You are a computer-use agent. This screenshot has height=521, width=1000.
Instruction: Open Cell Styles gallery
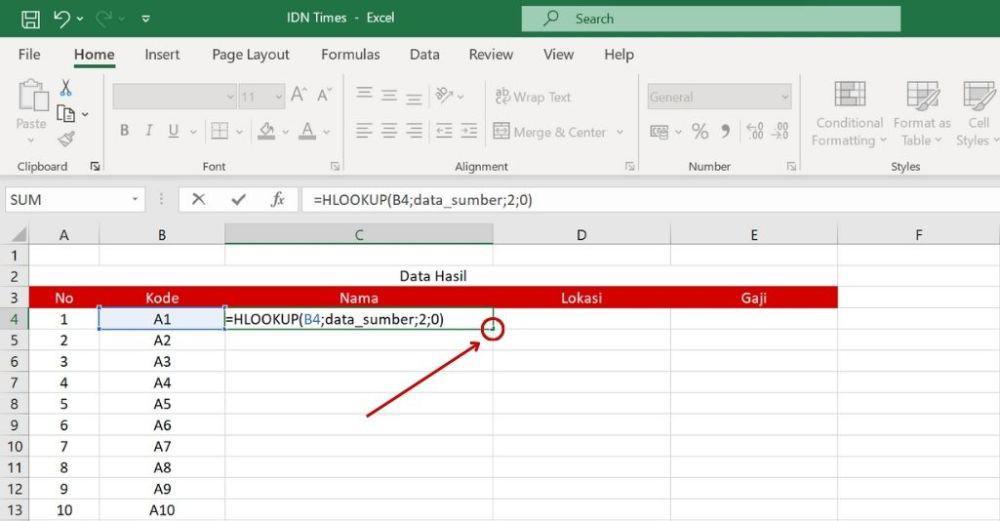coord(978,114)
